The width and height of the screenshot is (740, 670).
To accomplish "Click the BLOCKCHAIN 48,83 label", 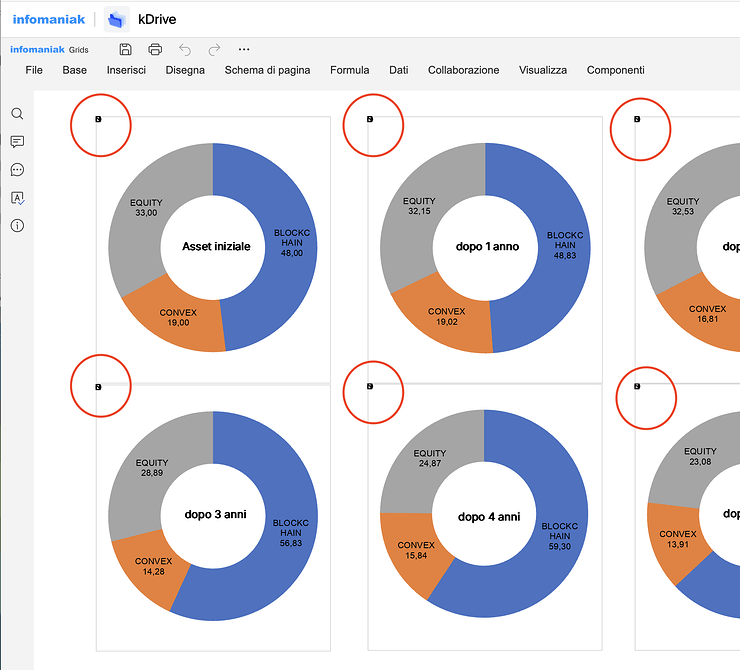I will [565, 245].
